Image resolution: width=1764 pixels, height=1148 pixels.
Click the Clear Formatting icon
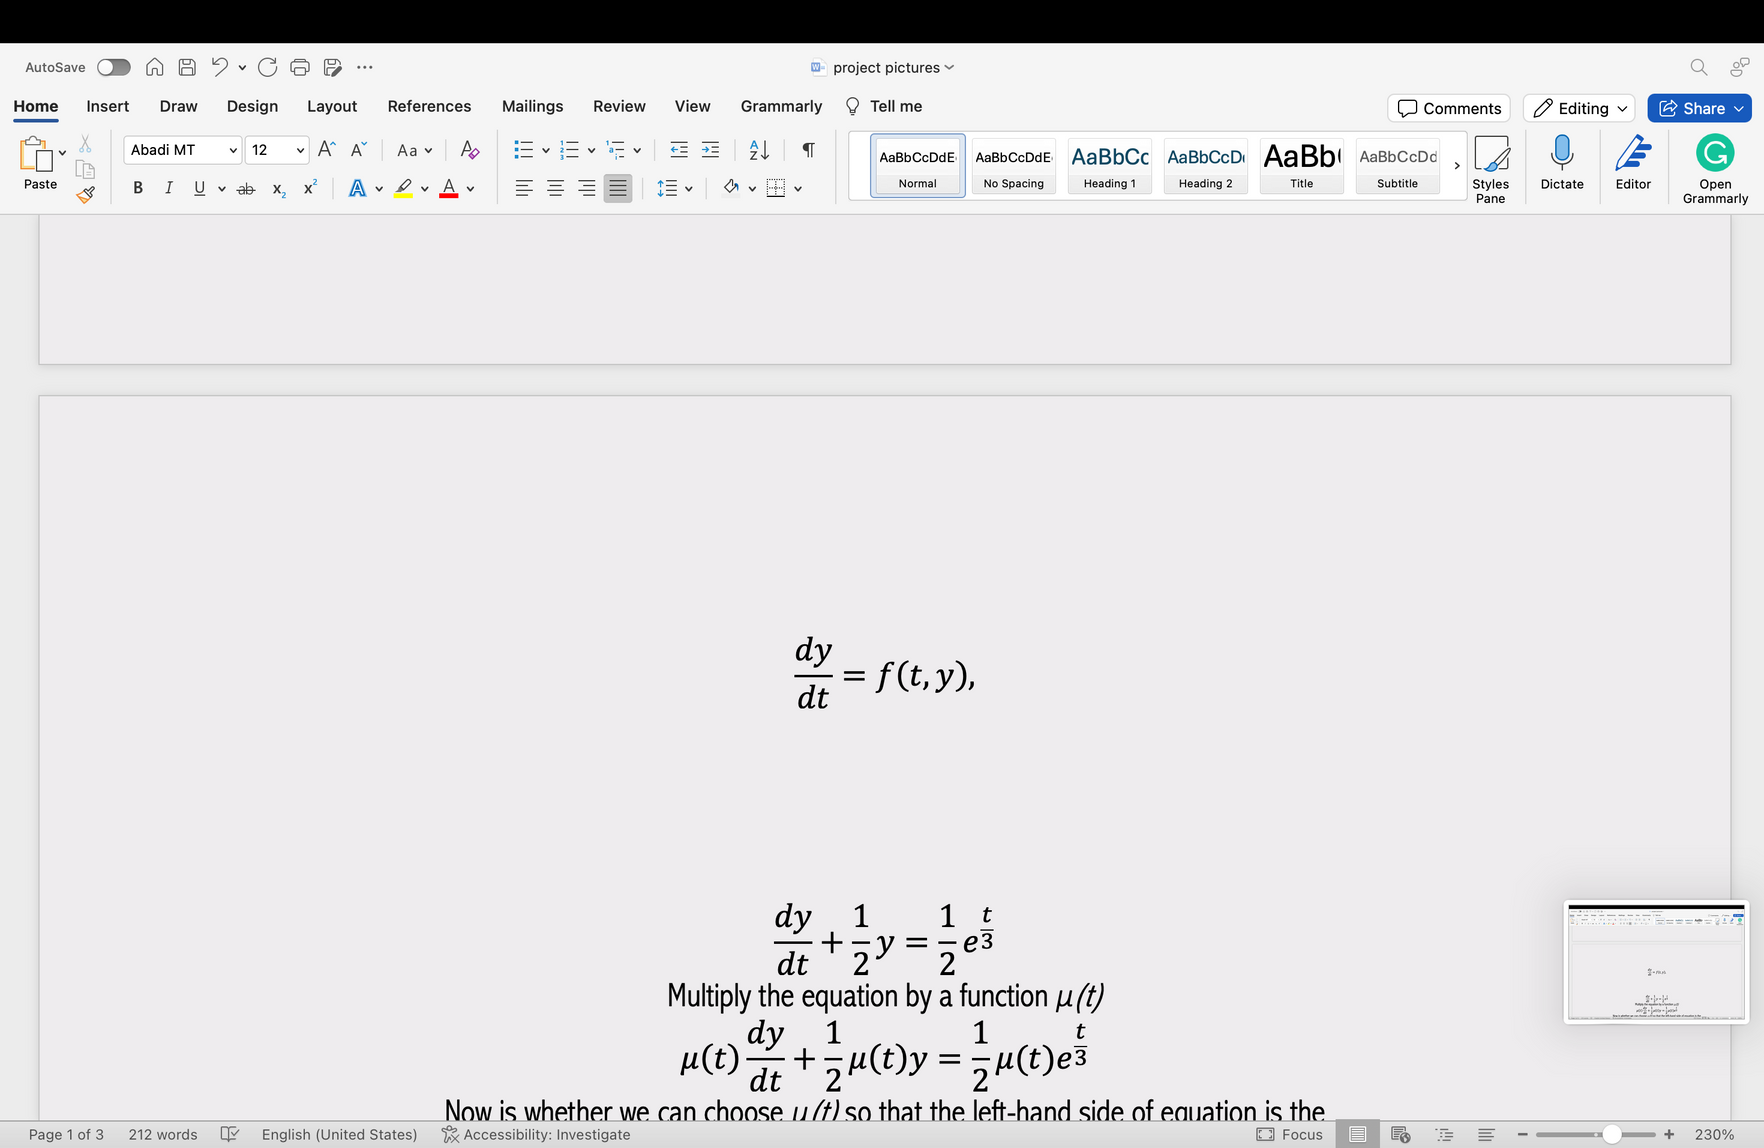pos(469,150)
